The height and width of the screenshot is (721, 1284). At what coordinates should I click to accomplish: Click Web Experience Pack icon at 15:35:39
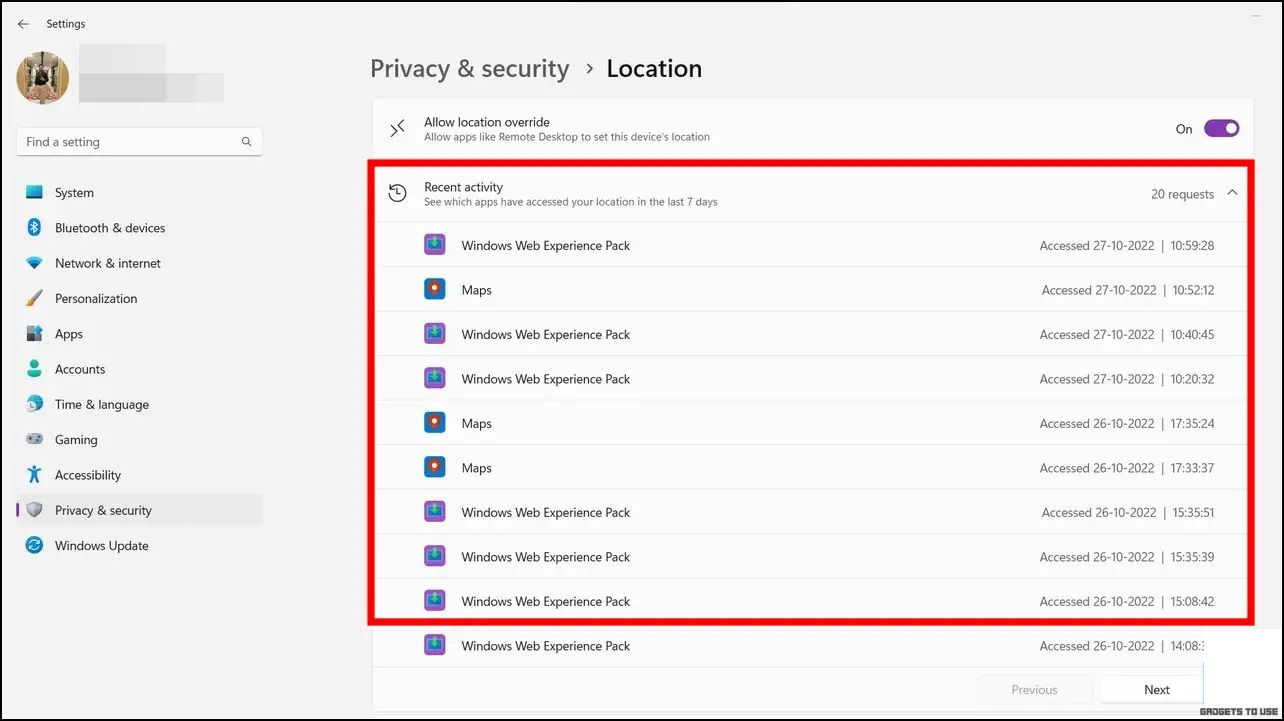434,557
